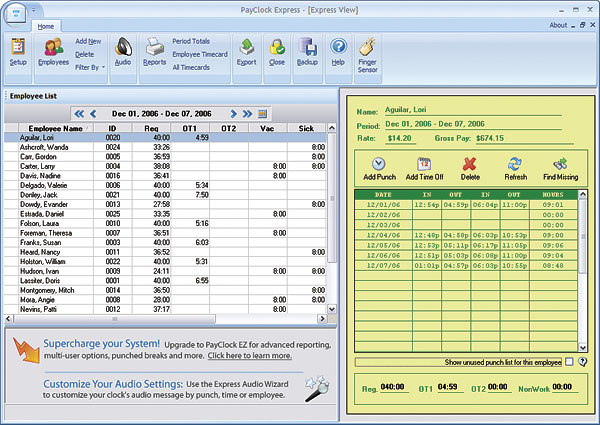The width and height of the screenshot is (600, 425).
Task: Open the About menu
Action: tap(558, 25)
